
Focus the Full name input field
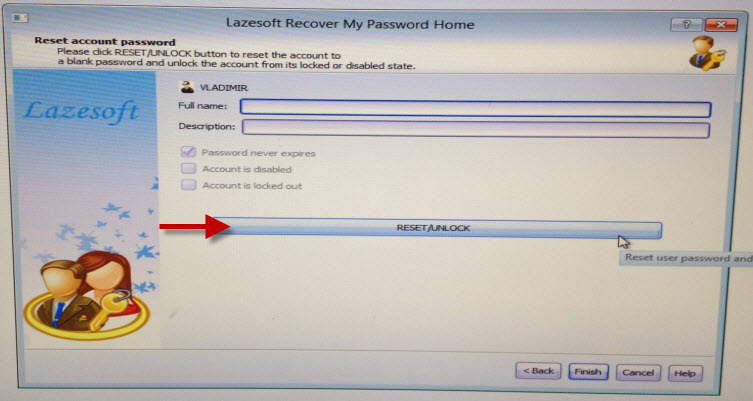475,108
